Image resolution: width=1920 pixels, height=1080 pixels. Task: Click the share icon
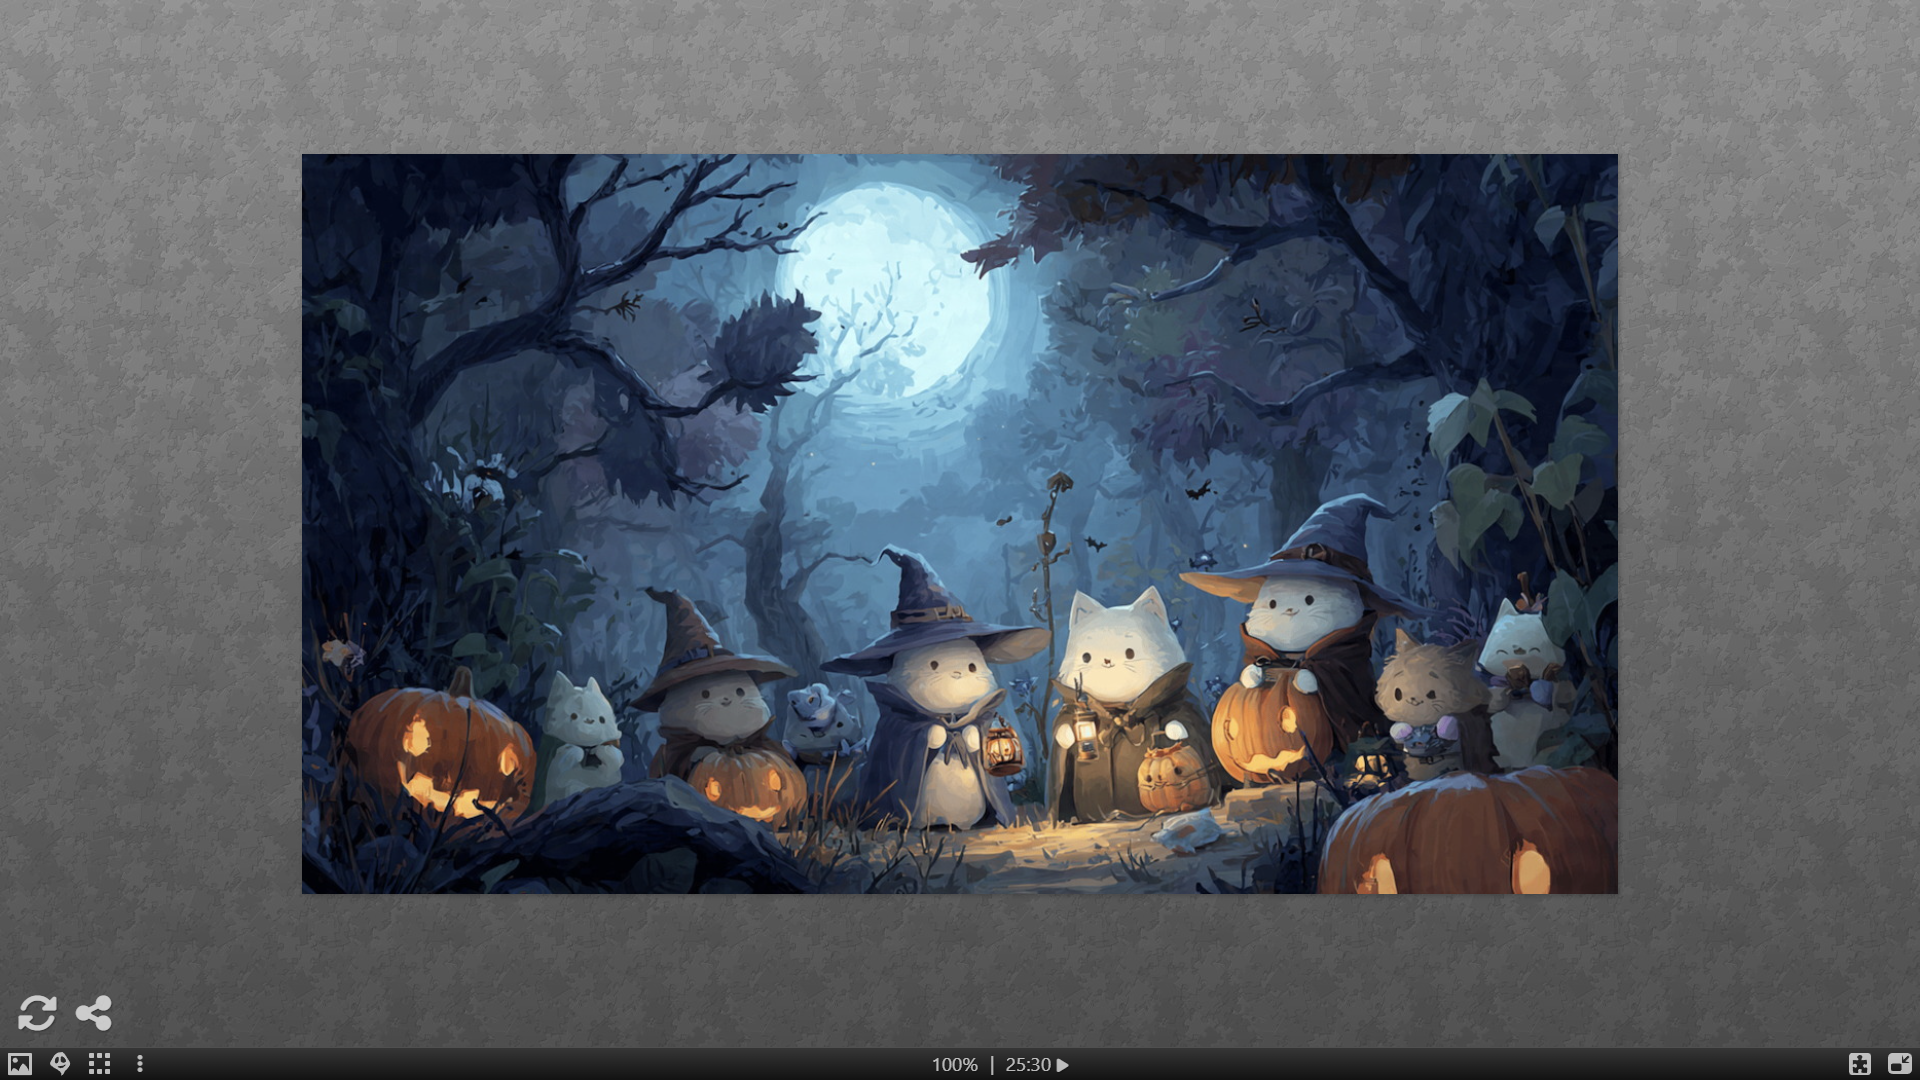tap(94, 1012)
